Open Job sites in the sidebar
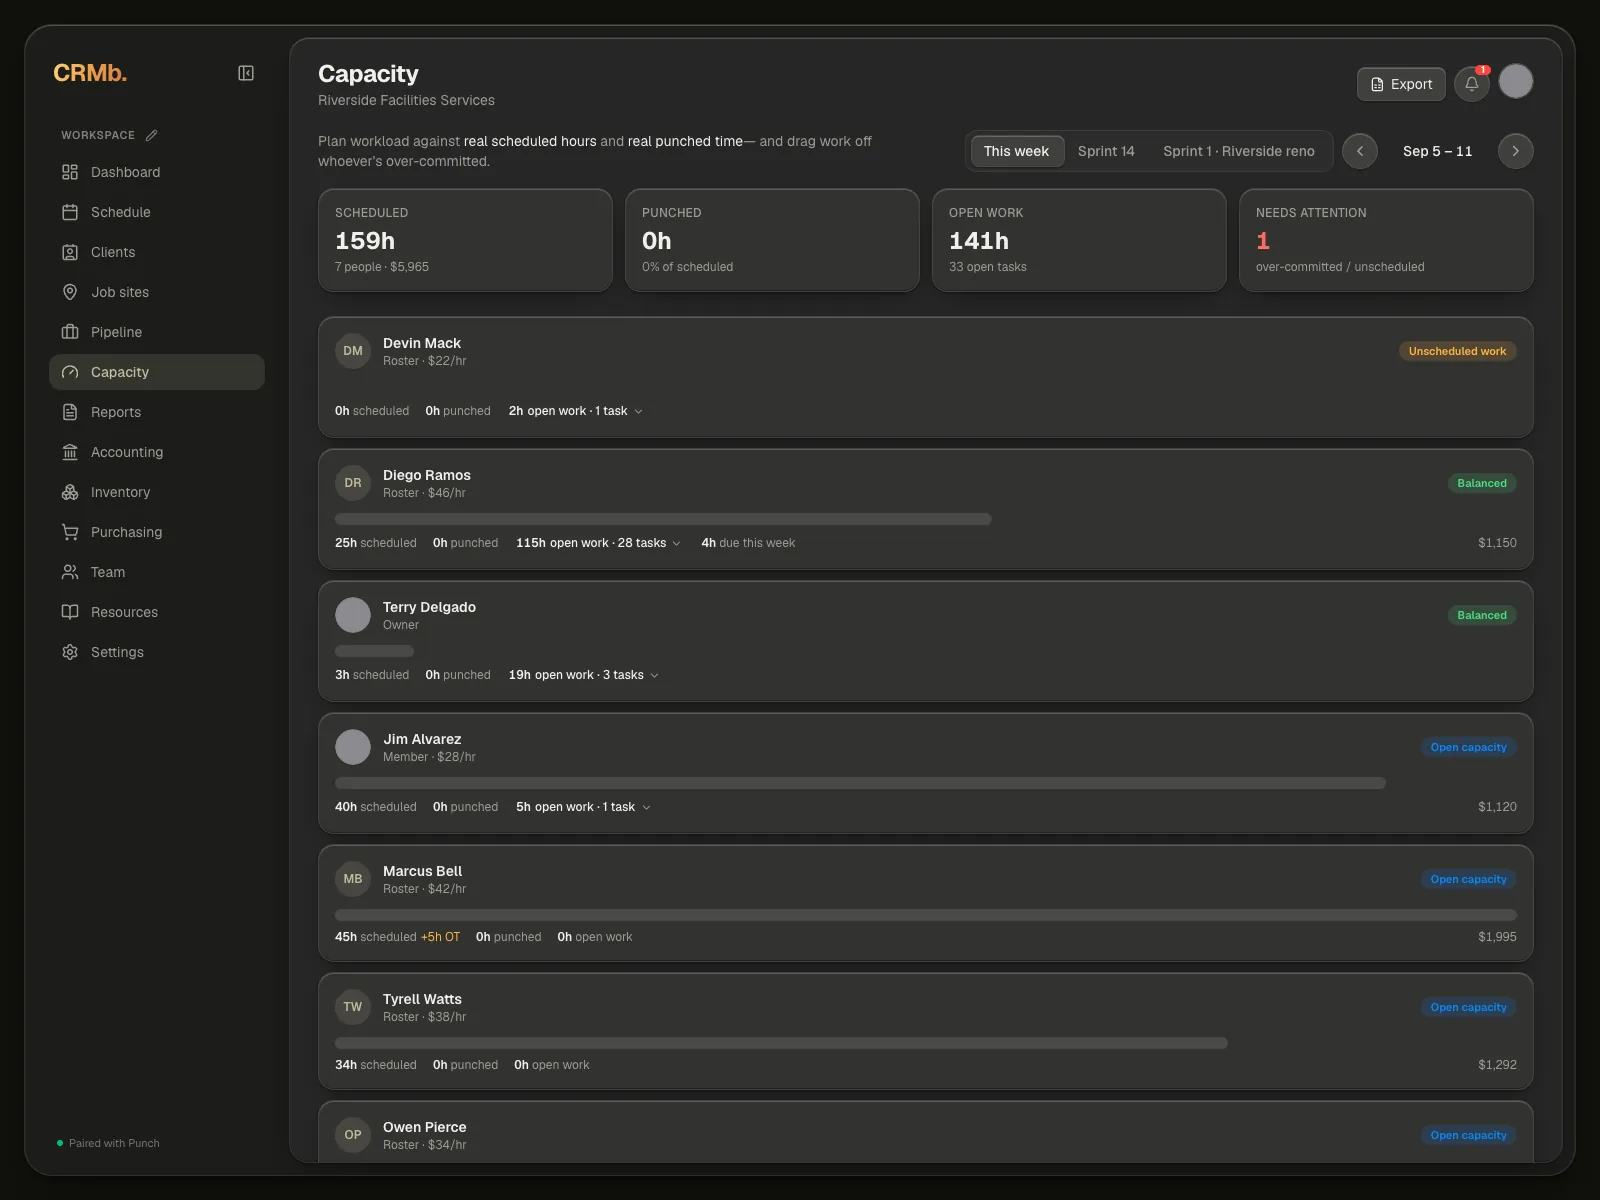The width and height of the screenshot is (1600, 1200). pos(157,292)
